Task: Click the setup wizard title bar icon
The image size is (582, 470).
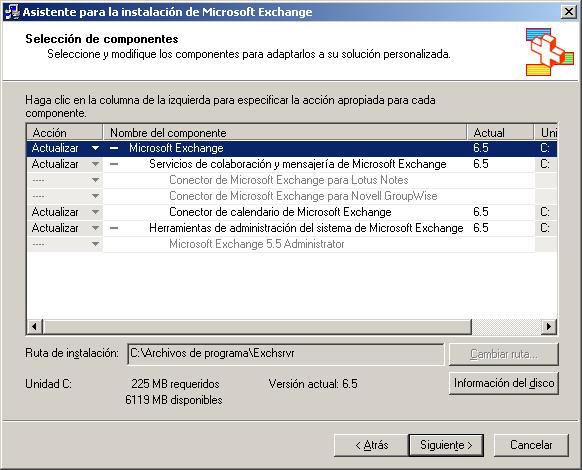Action: coord(12,12)
